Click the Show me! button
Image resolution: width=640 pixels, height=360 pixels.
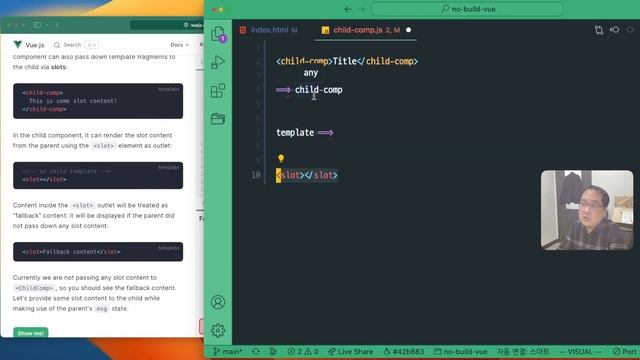tap(31, 333)
